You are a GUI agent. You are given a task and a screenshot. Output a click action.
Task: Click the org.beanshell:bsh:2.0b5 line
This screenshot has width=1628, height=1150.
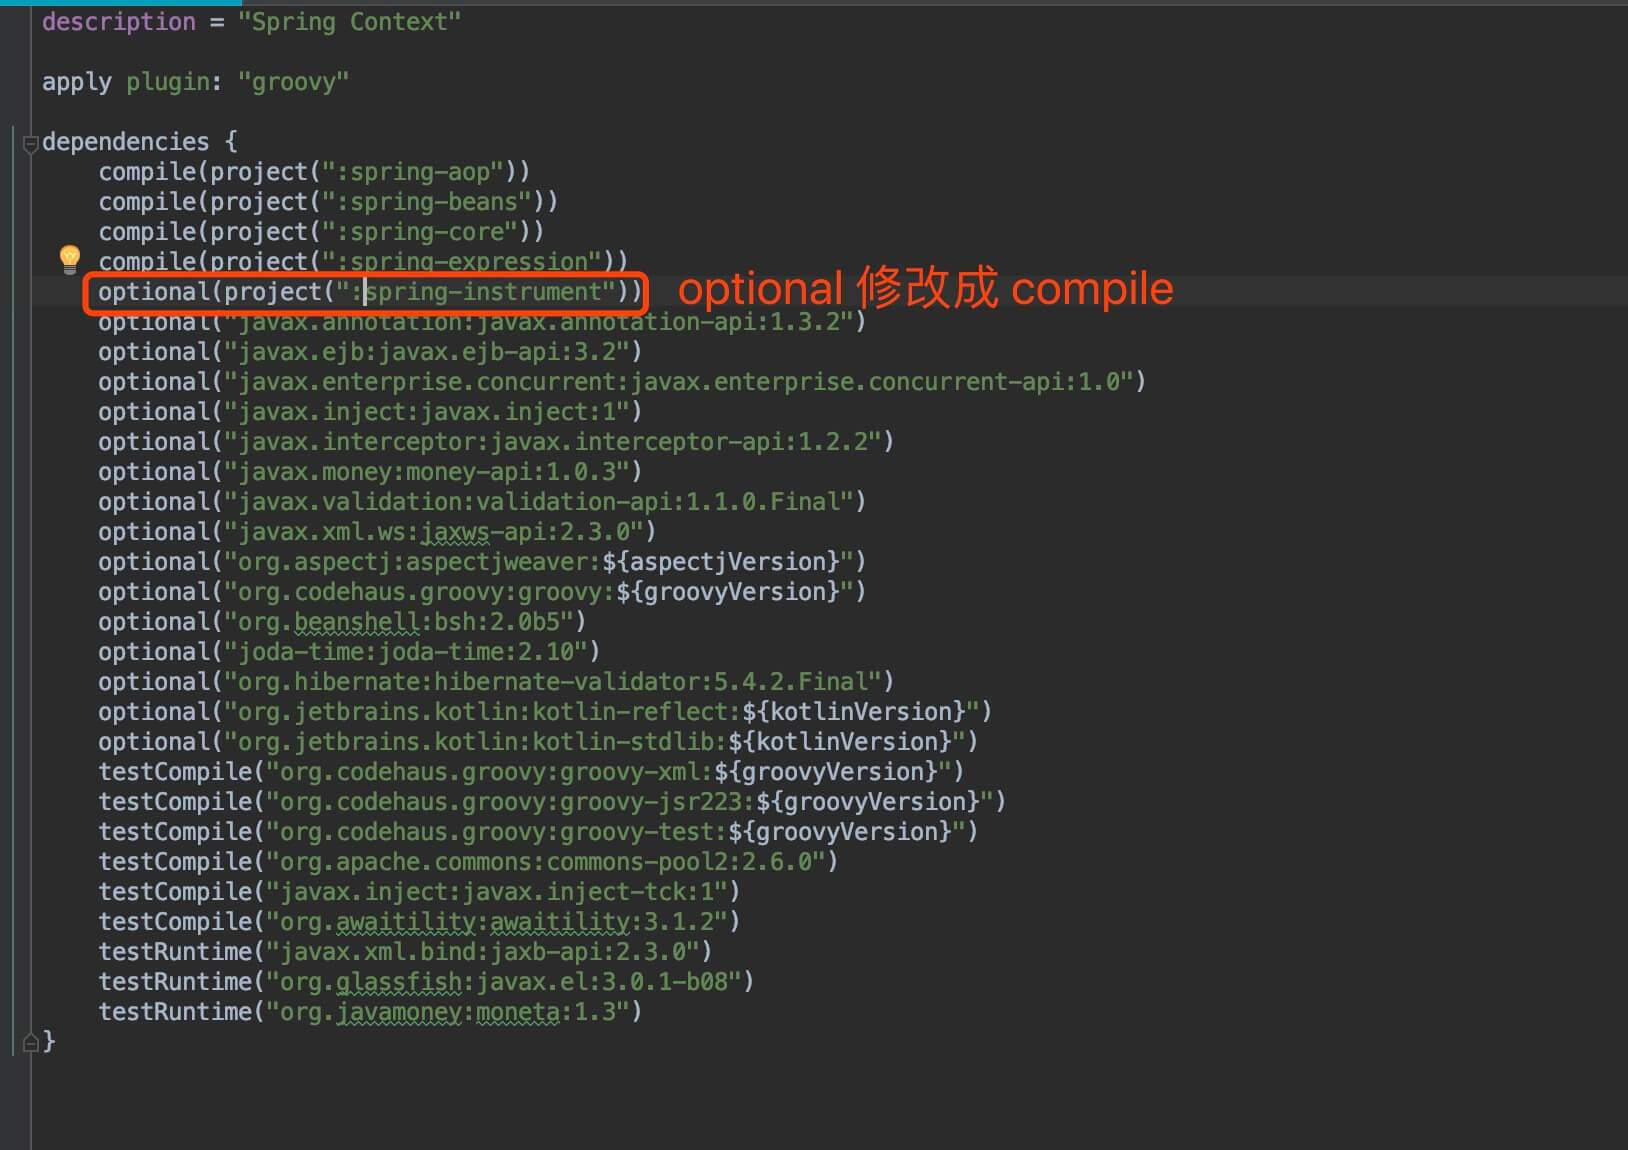tap(342, 622)
